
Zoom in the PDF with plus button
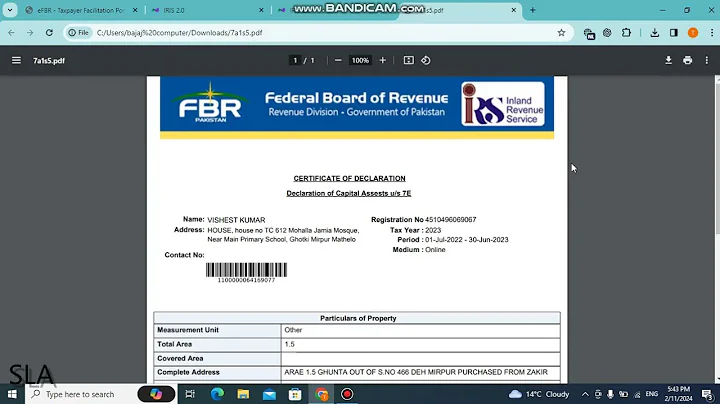coord(382,60)
